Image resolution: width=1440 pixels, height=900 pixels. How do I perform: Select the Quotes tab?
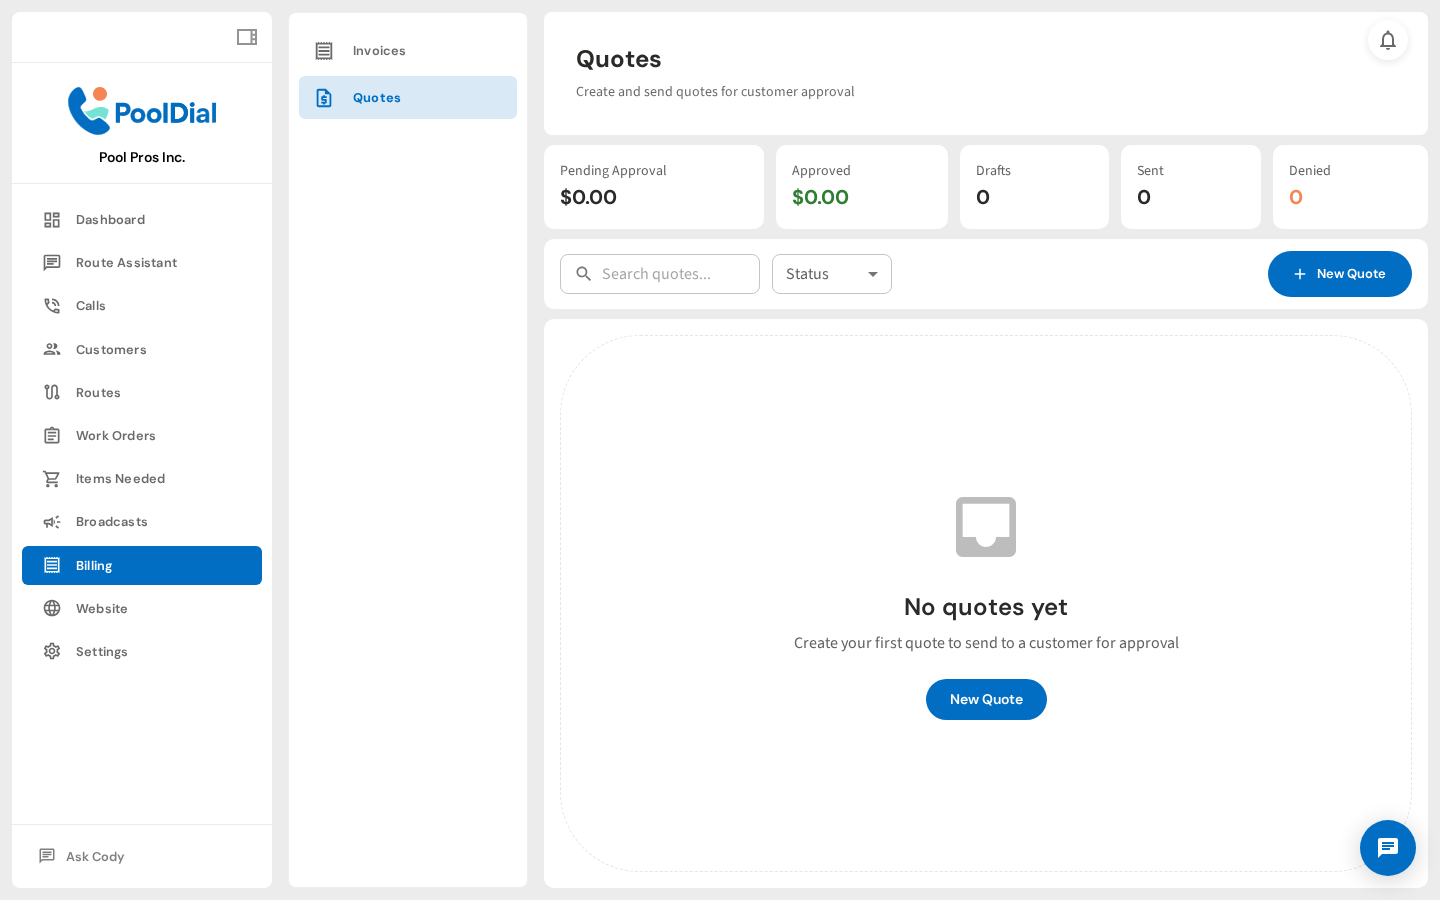(x=377, y=97)
